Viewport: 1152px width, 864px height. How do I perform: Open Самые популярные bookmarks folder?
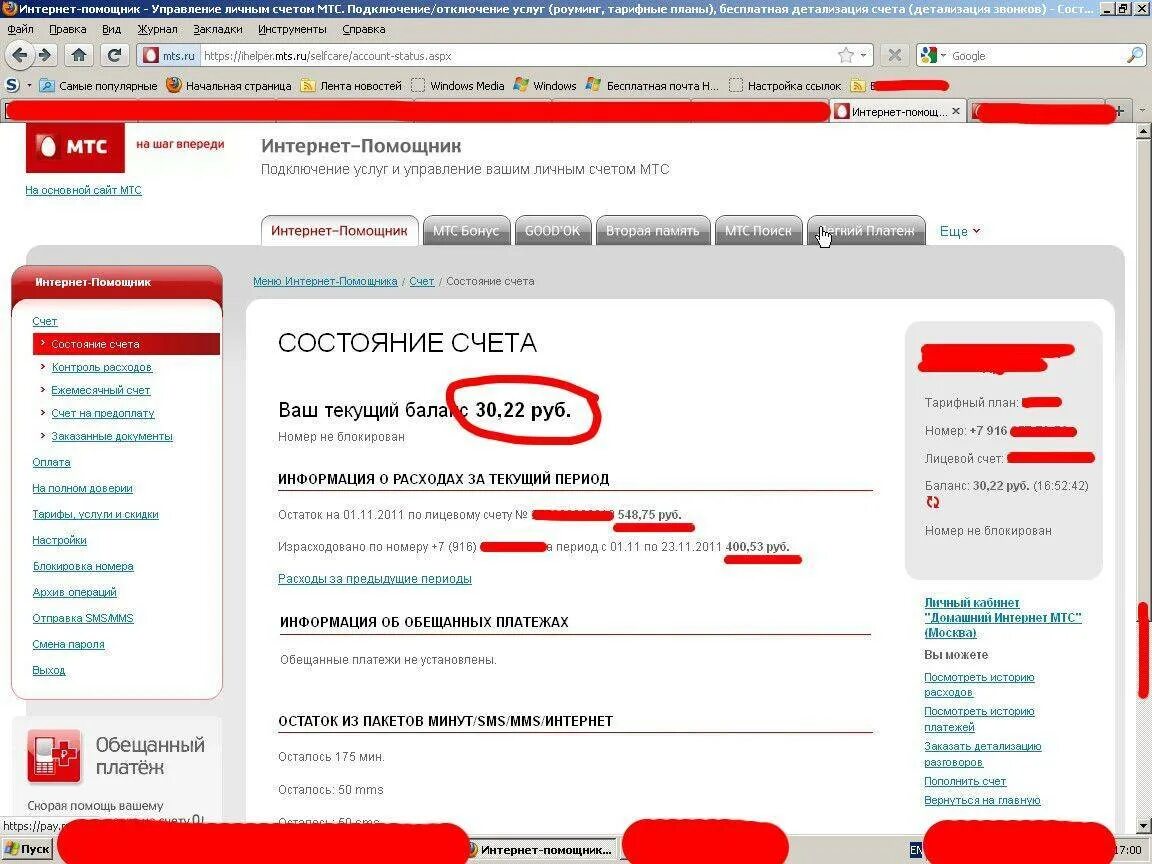point(98,85)
